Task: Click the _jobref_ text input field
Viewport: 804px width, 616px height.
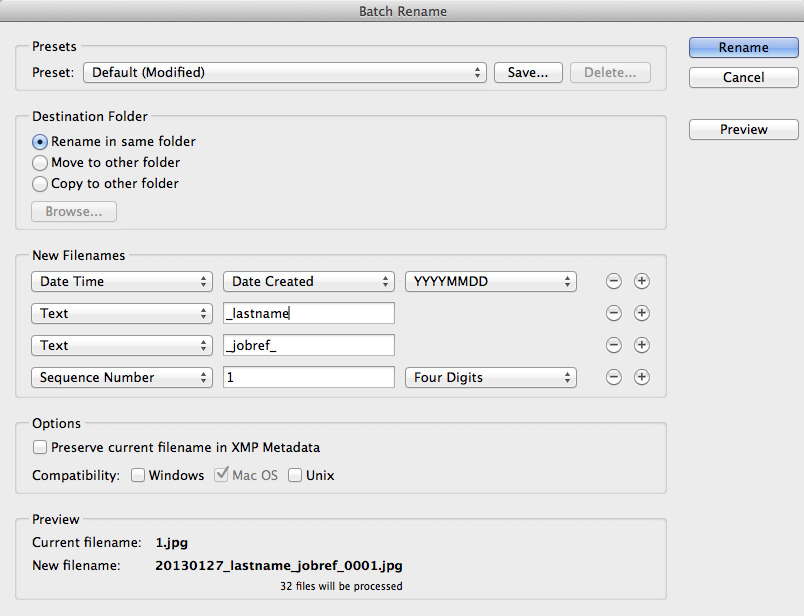Action: 309,346
